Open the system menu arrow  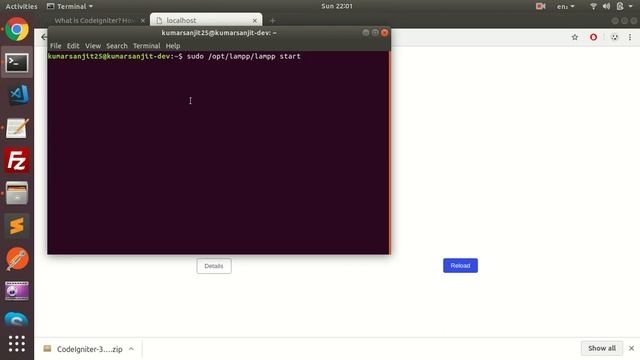[x=631, y=6]
